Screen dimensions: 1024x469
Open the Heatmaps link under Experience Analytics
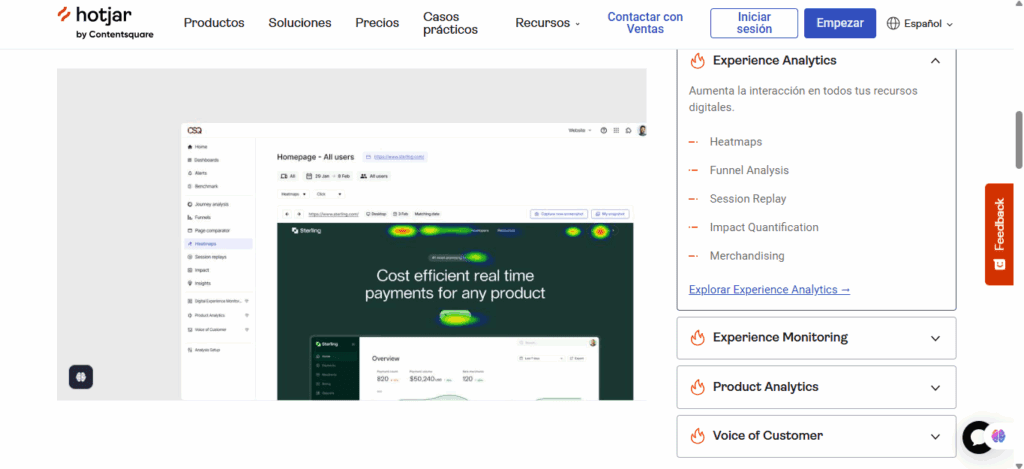click(x=735, y=142)
